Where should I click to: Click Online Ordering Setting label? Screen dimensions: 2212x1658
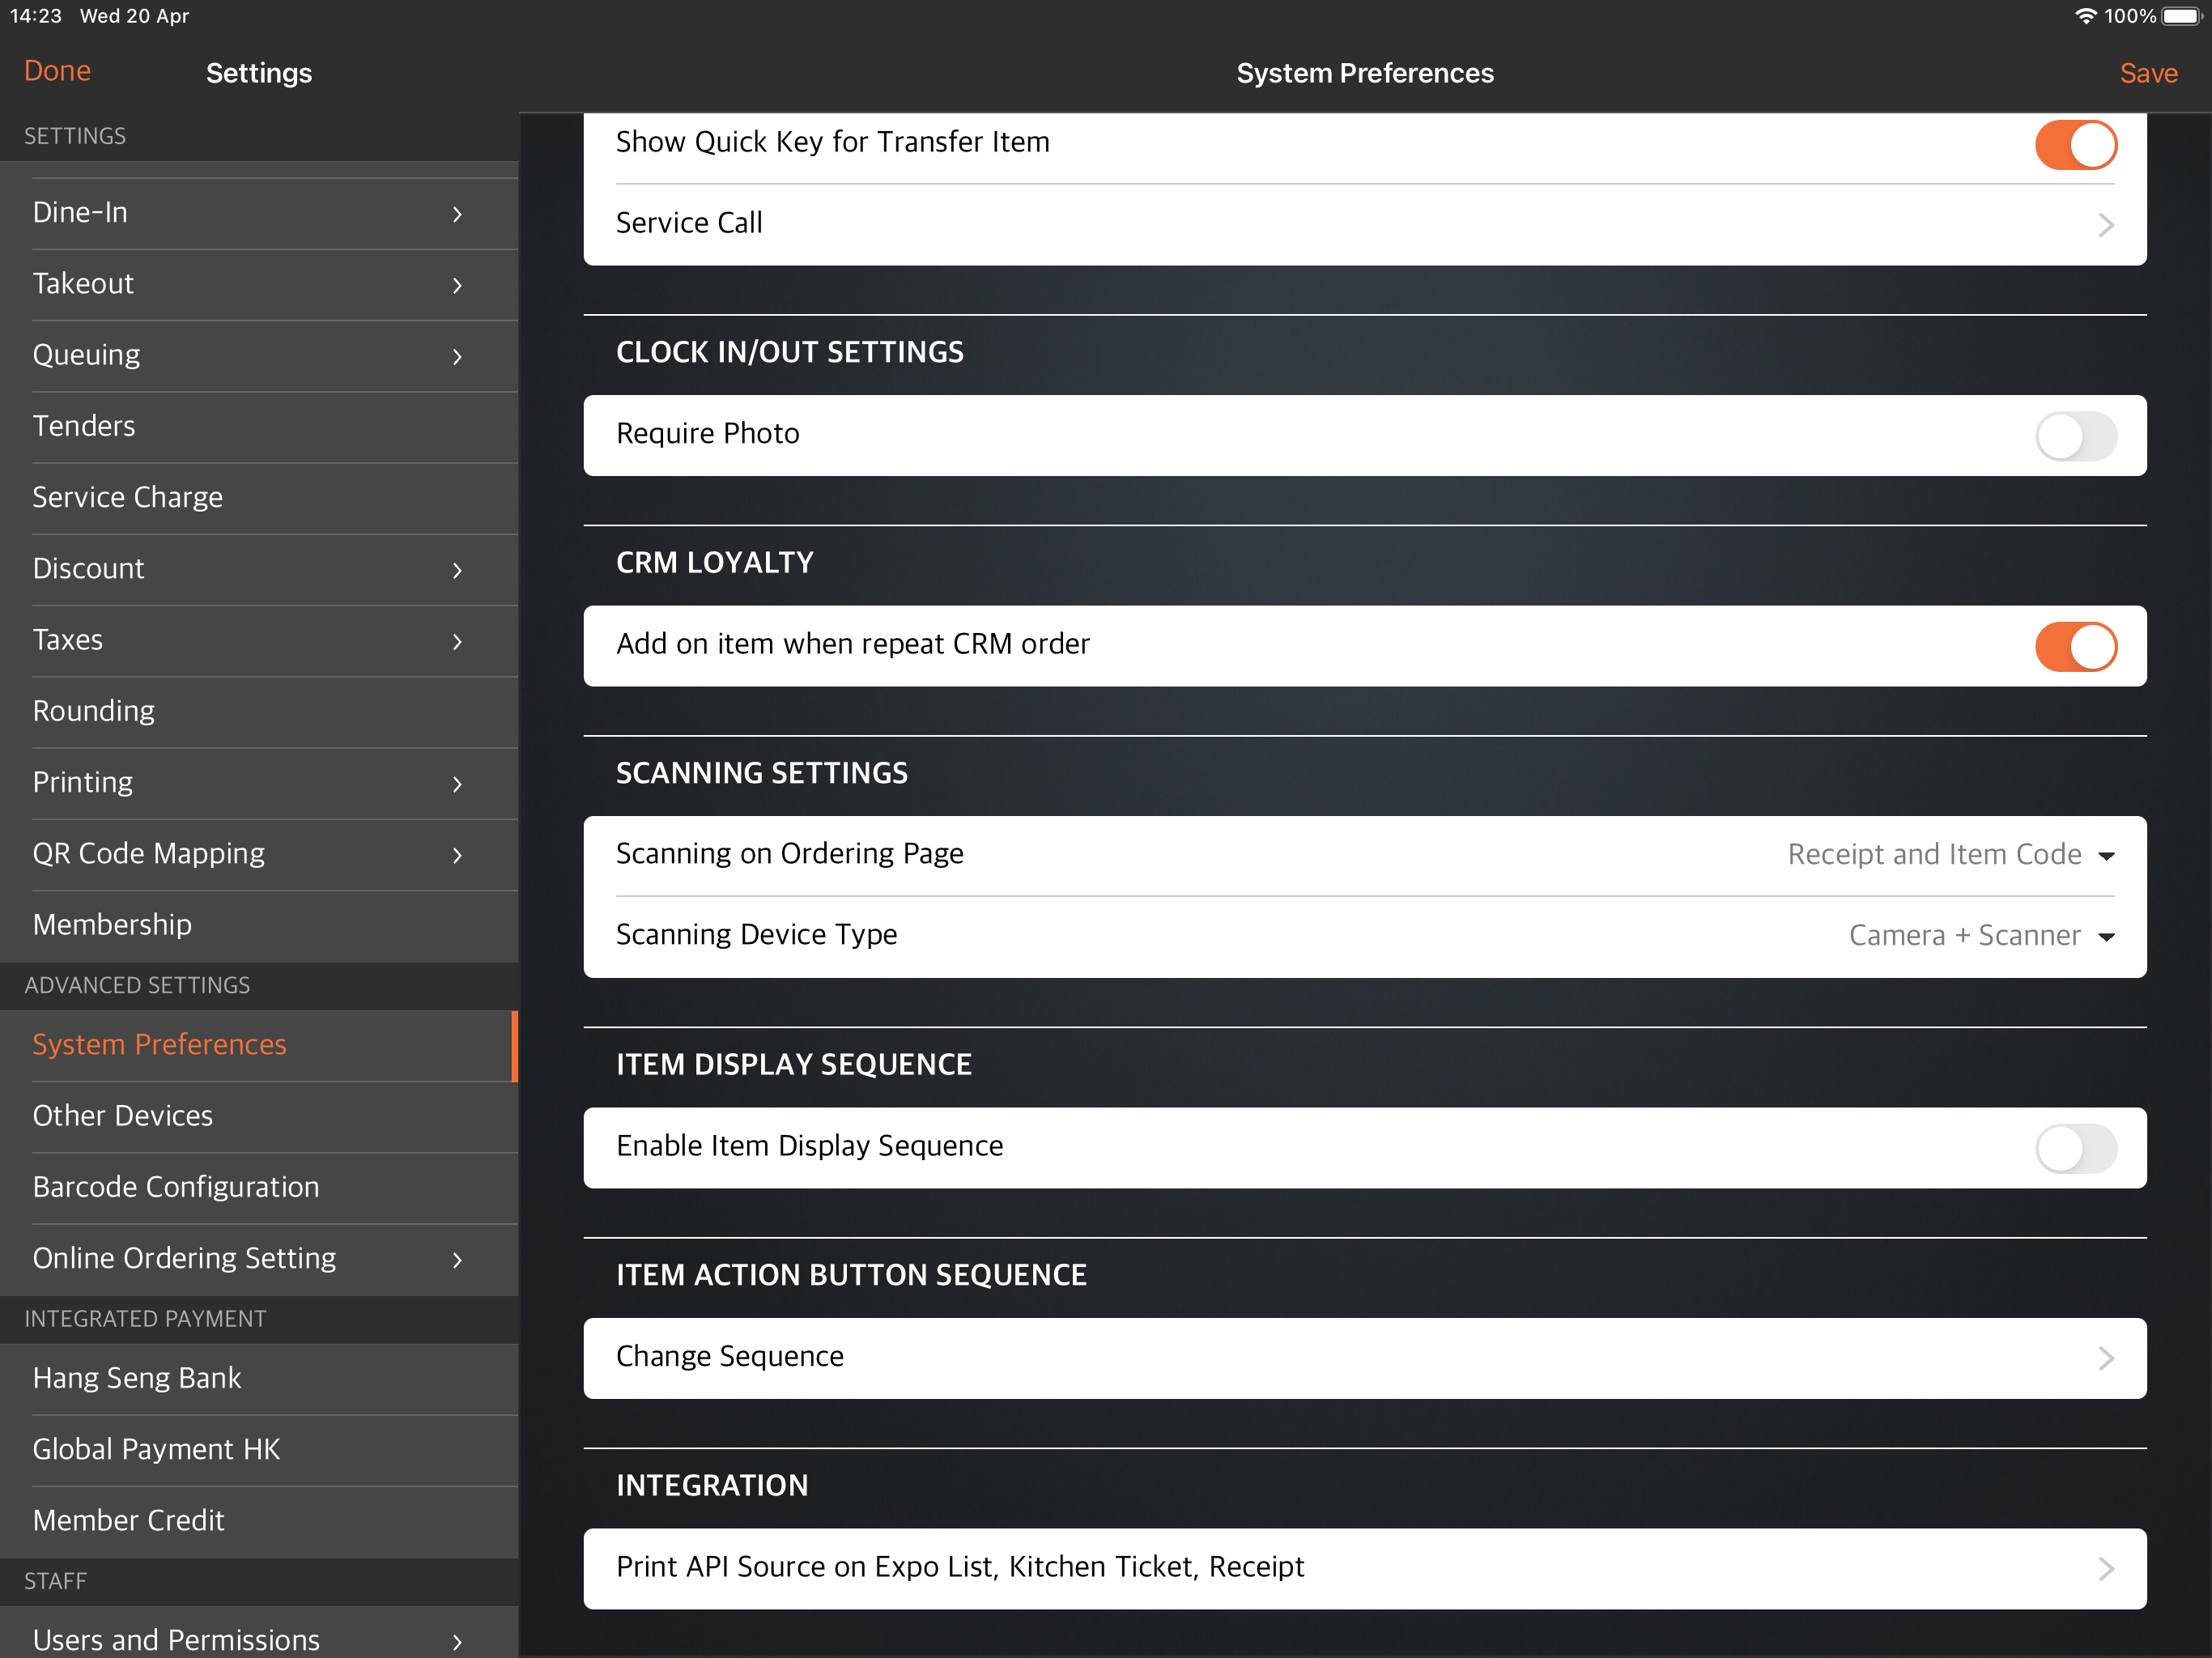[184, 1258]
